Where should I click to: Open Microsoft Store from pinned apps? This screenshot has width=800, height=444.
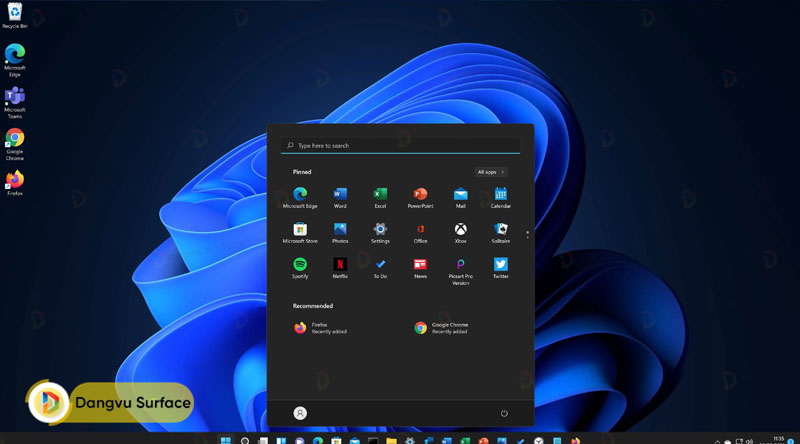tap(300, 230)
